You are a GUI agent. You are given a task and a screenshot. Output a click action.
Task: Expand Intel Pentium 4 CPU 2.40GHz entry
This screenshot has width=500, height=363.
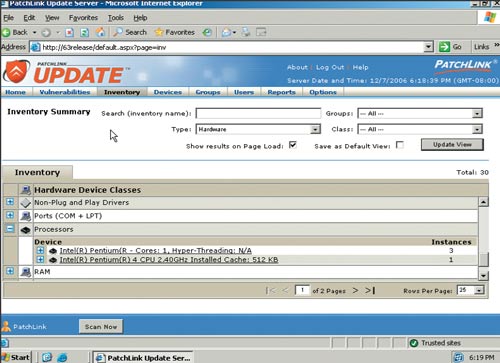click(x=40, y=259)
